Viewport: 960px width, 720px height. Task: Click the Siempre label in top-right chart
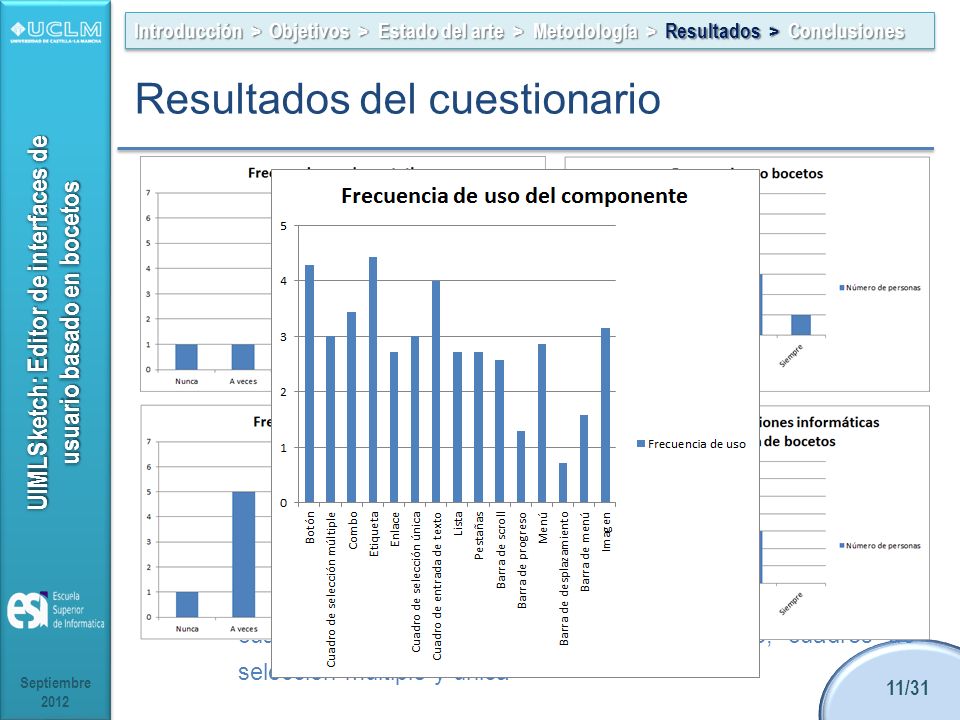coord(791,356)
